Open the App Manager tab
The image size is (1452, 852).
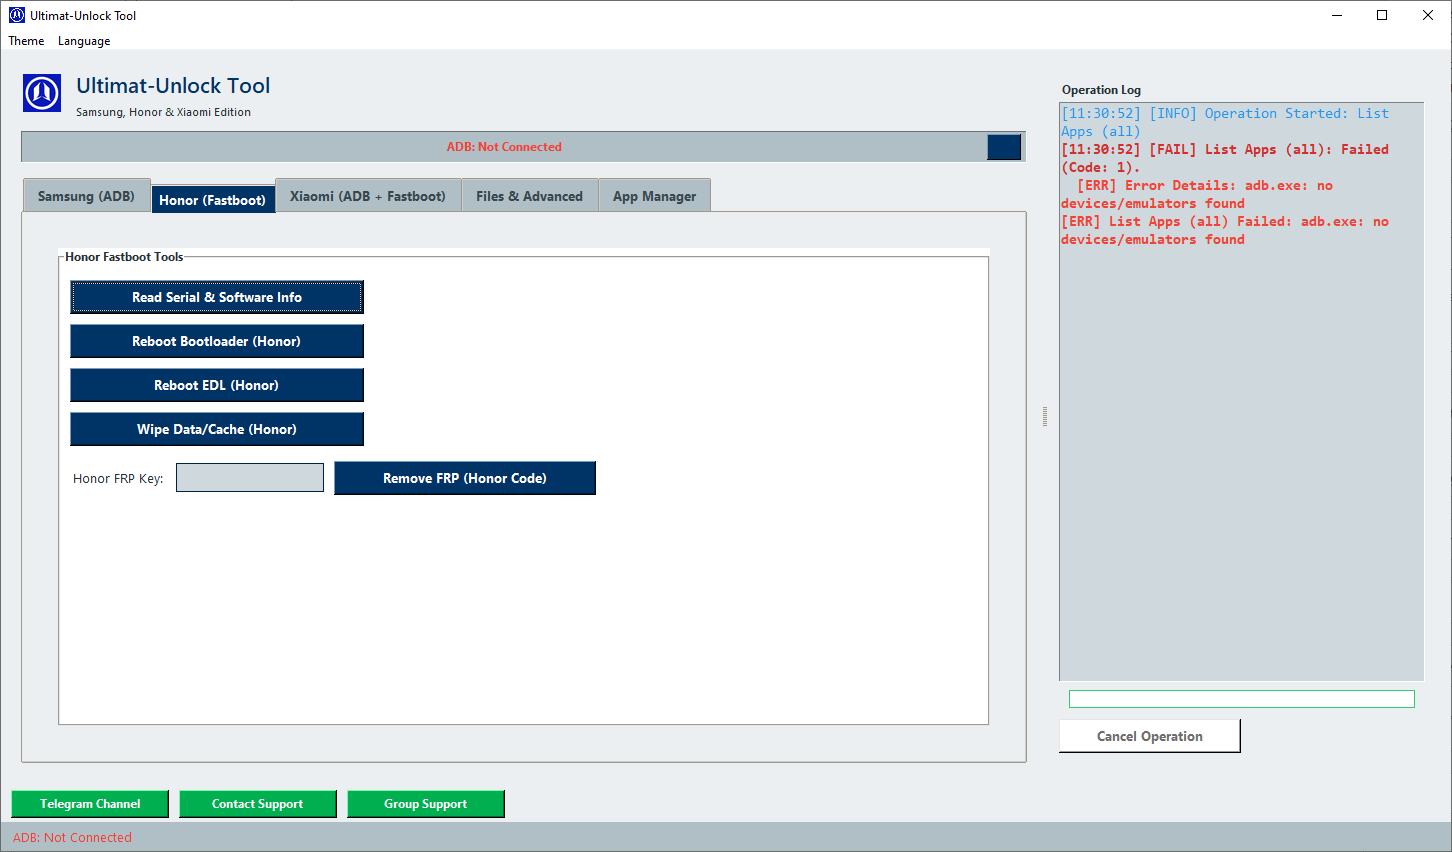click(x=654, y=195)
